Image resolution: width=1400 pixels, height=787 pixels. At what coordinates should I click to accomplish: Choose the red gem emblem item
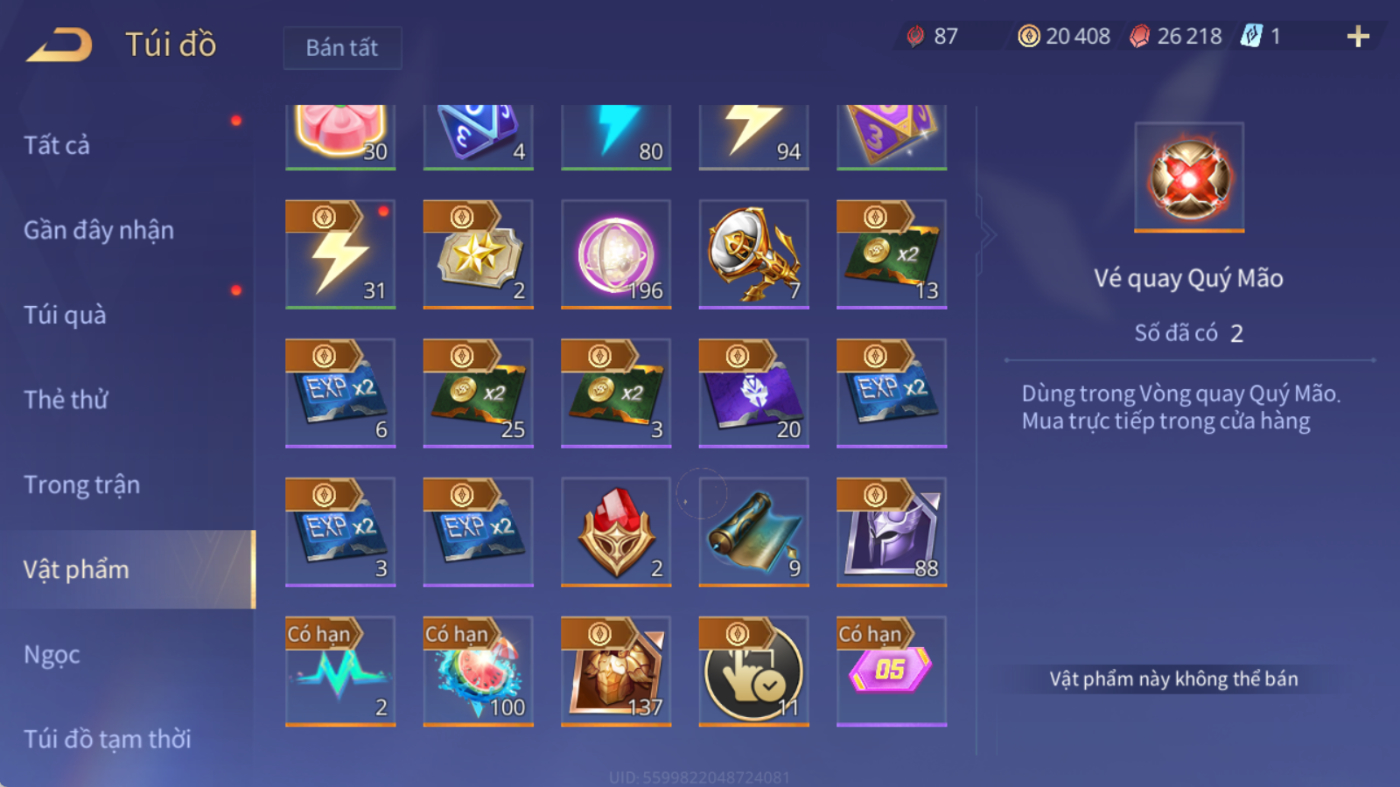[616, 532]
